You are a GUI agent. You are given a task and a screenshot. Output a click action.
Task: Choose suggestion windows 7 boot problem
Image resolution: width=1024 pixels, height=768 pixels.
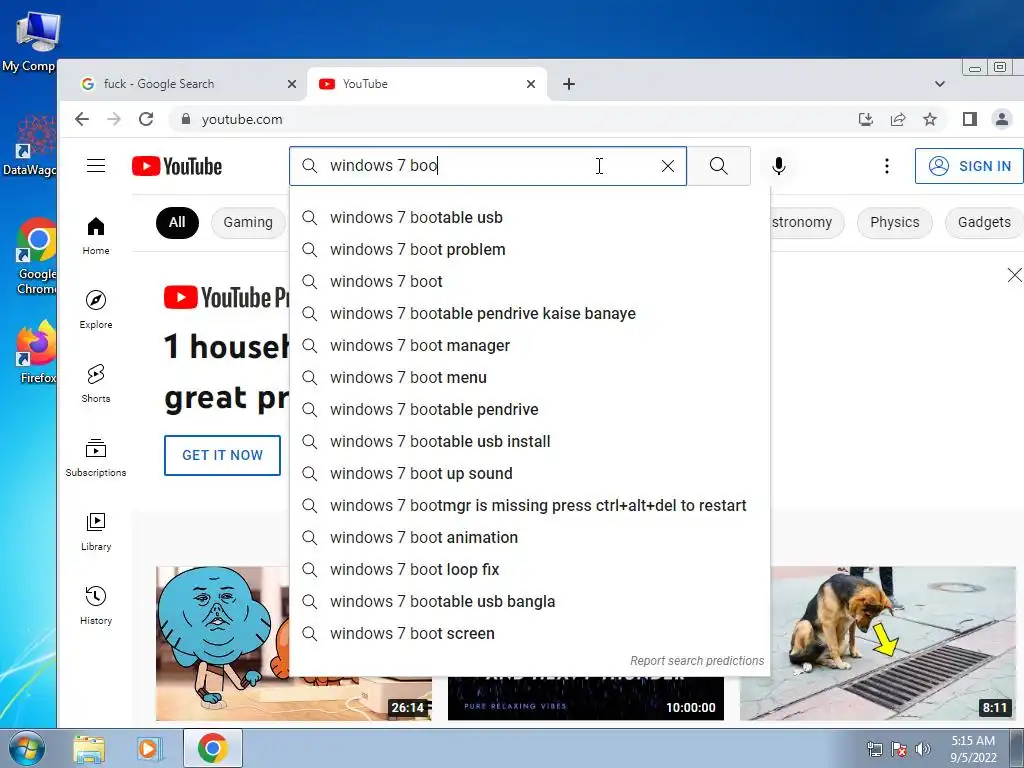[530, 249]
